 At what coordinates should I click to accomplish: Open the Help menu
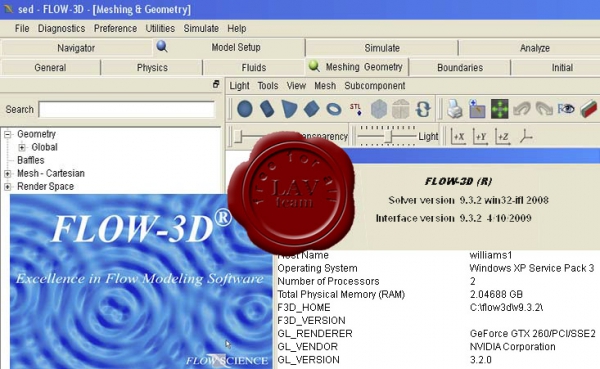(x=236, y=29)
